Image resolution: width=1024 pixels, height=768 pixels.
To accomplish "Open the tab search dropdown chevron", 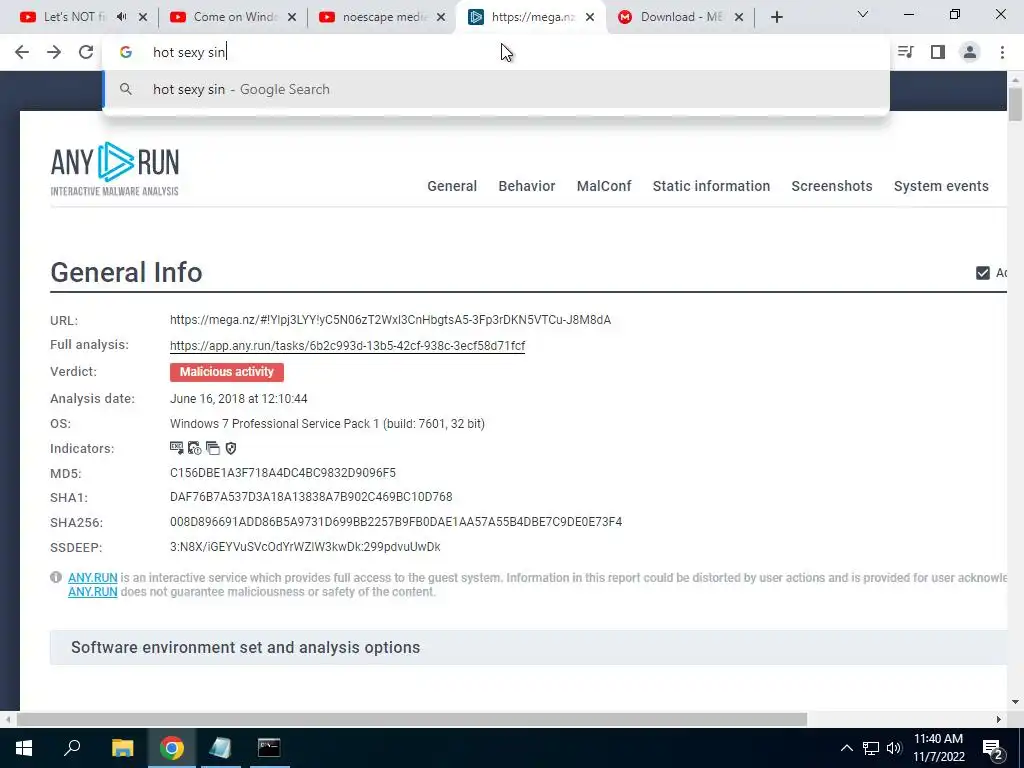I will (863, 14).
